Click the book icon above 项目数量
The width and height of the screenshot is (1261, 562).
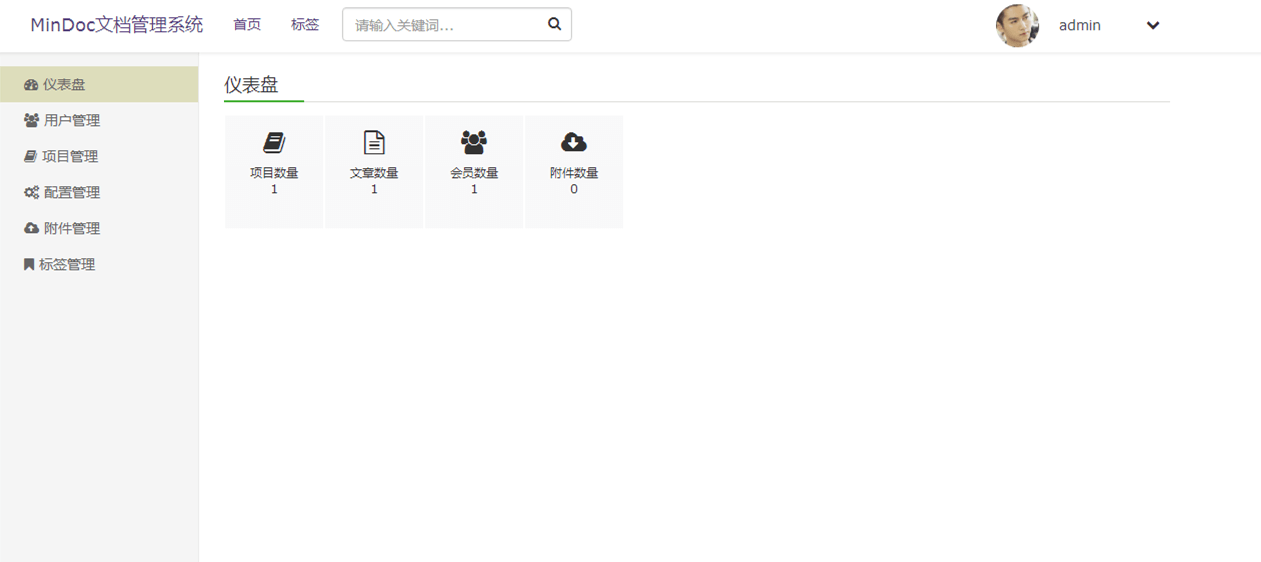274,142
